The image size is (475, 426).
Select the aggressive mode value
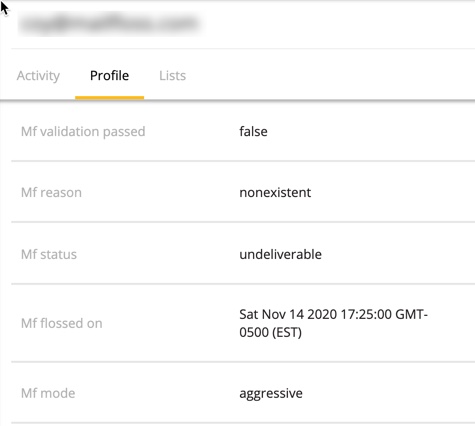click(x=271, y=394)
